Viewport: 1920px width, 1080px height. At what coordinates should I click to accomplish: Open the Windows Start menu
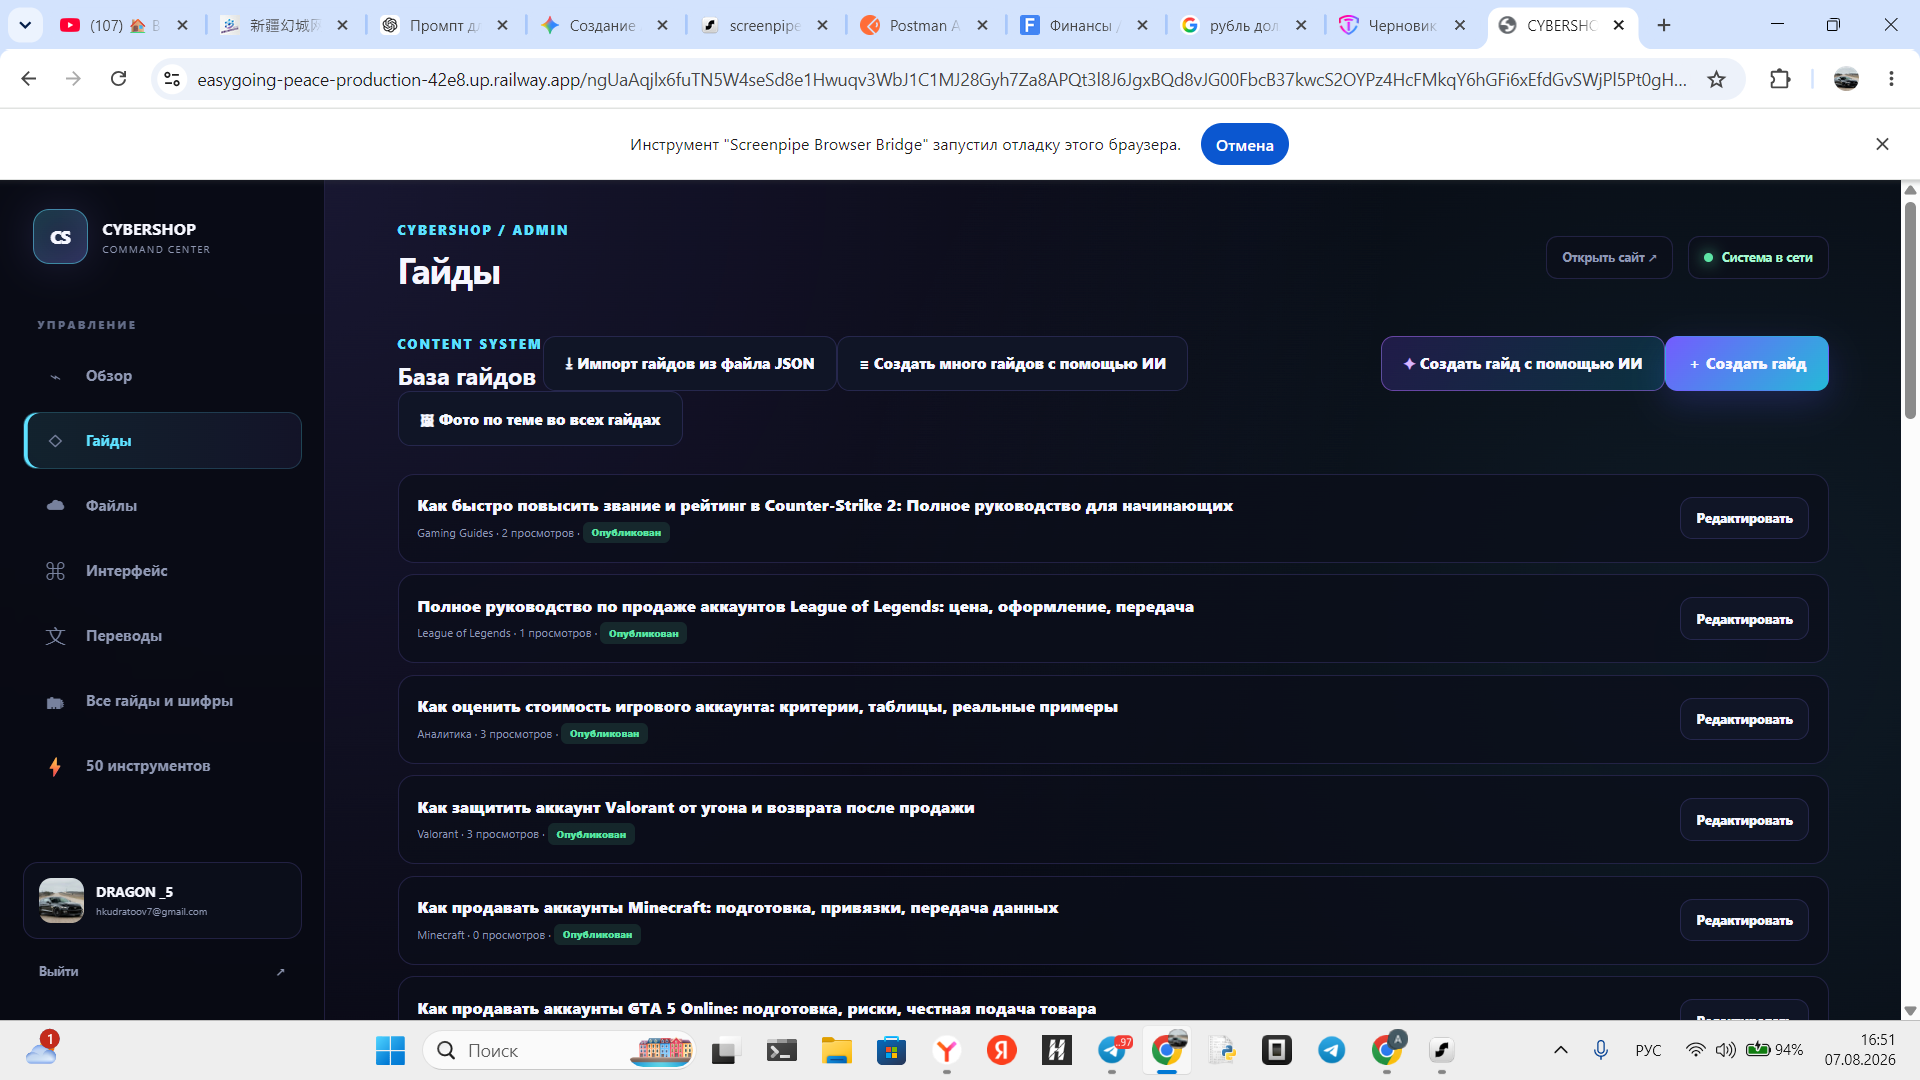click(390, 1050)
